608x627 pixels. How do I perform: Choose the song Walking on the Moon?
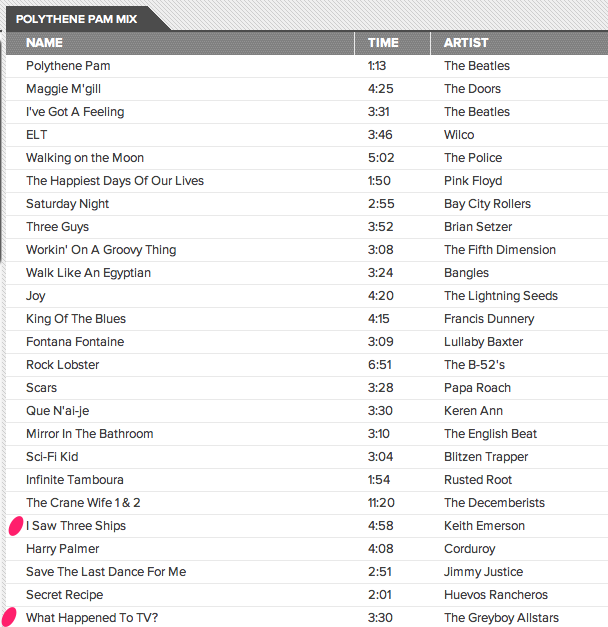coord(85,158)
